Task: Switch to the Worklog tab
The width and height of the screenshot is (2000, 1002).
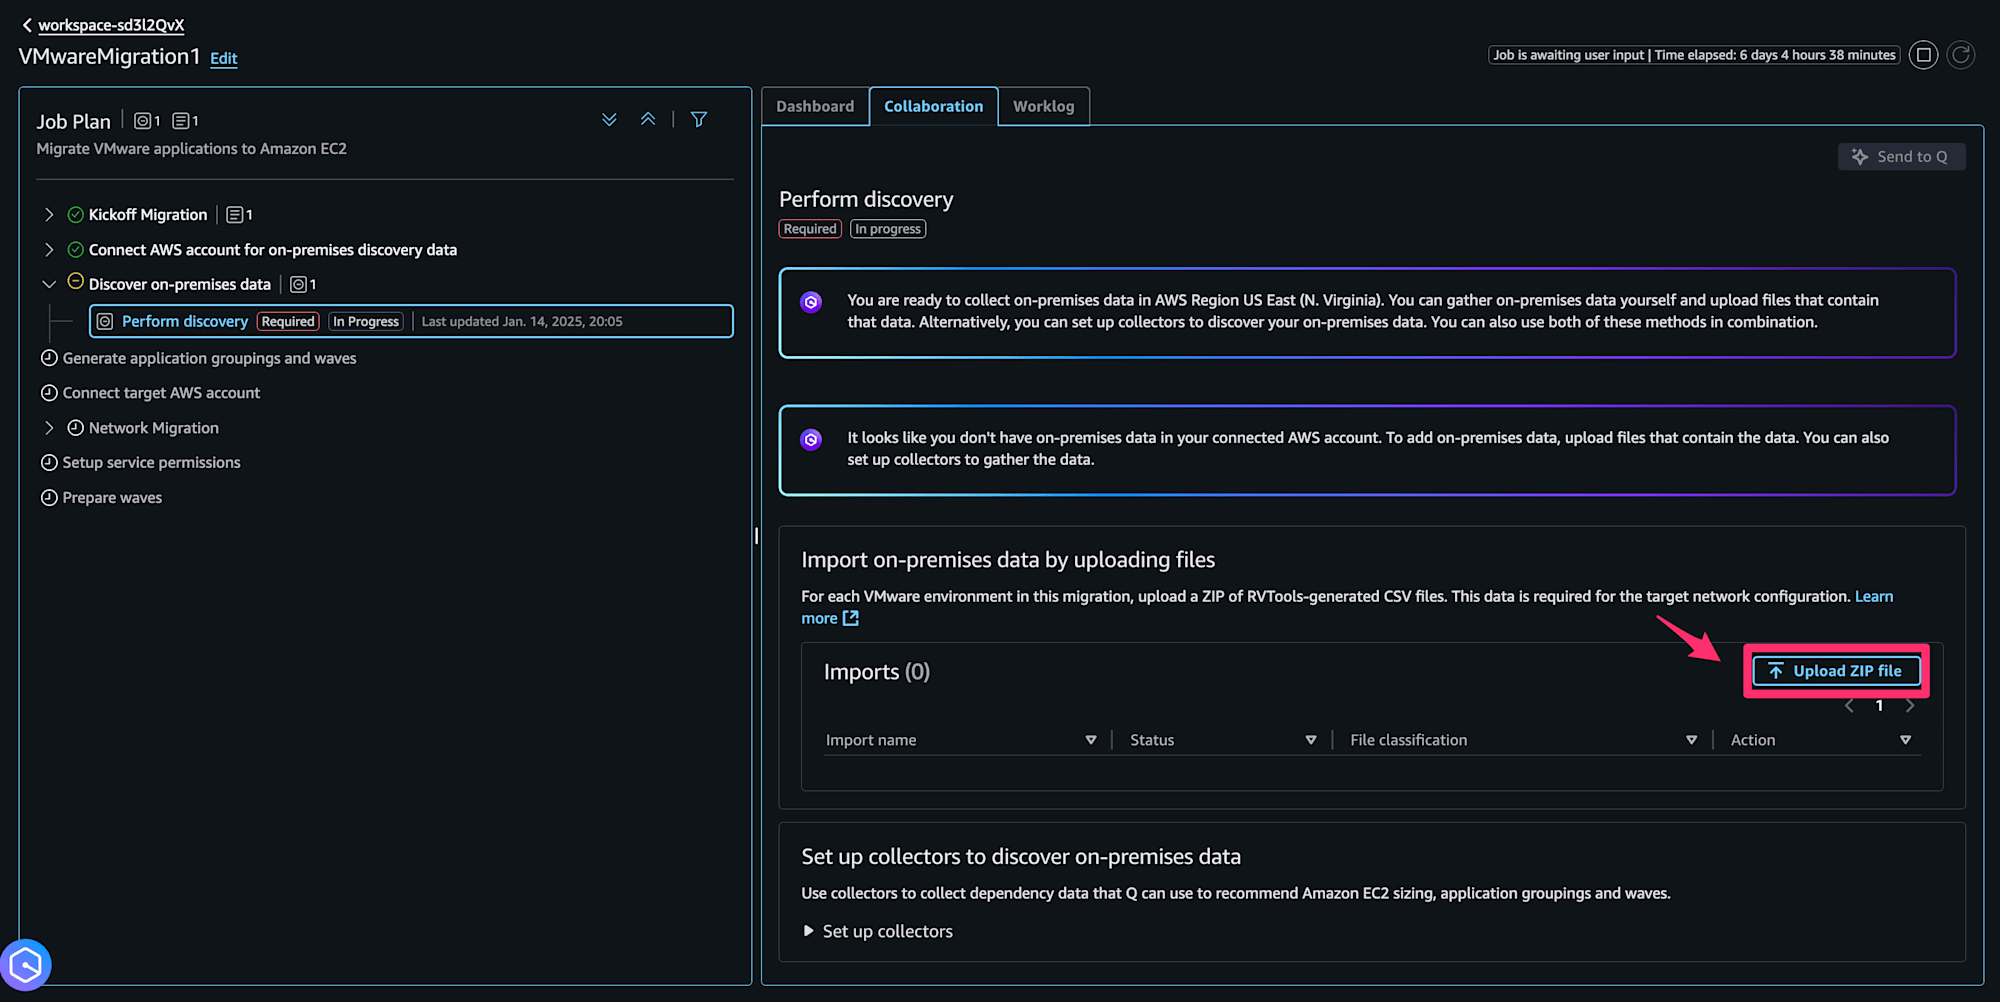Action: pos(1043,106)
